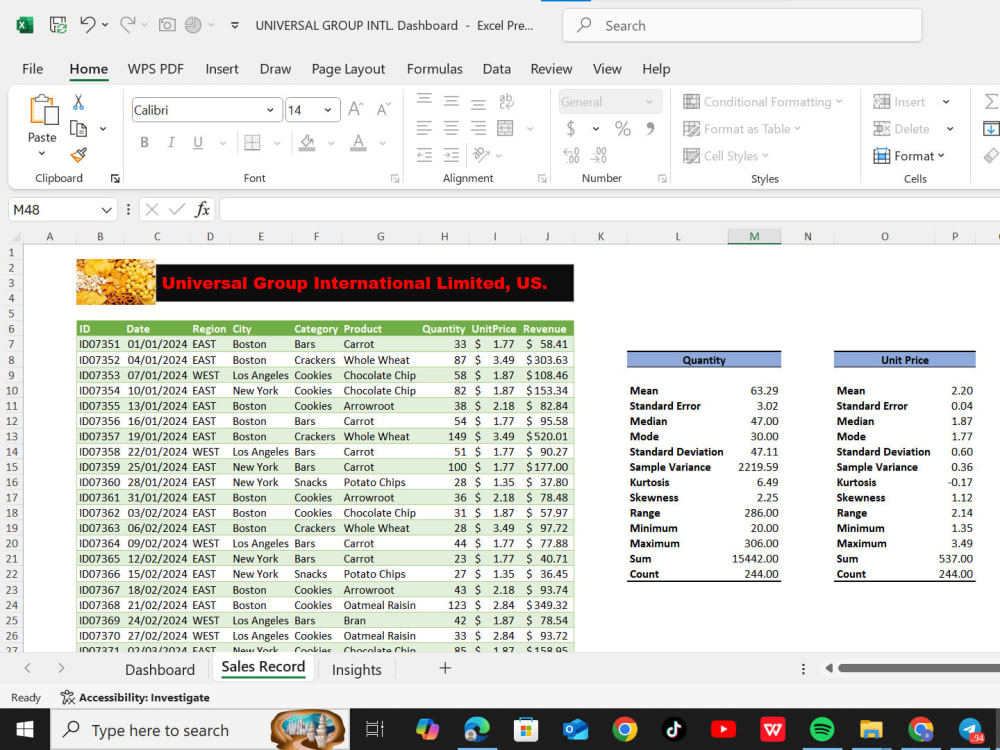Click the Paste clipboard icon
Screen dimensions: 1000x750
[43, 110]
